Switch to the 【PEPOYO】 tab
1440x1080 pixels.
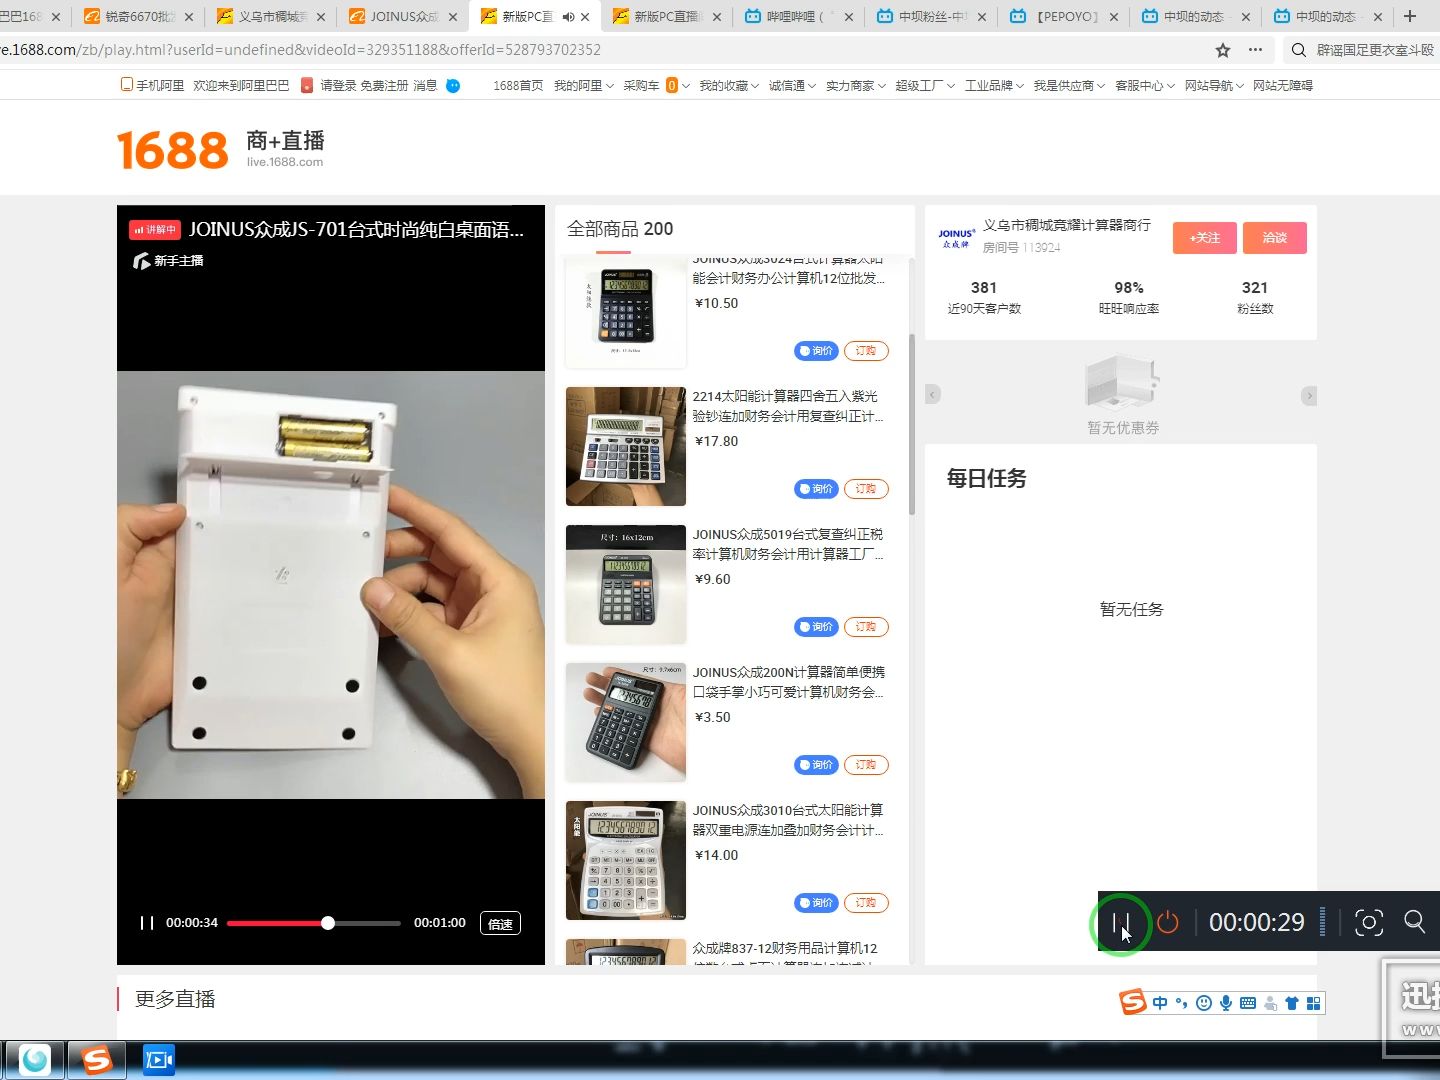[x=1063, y=17]
